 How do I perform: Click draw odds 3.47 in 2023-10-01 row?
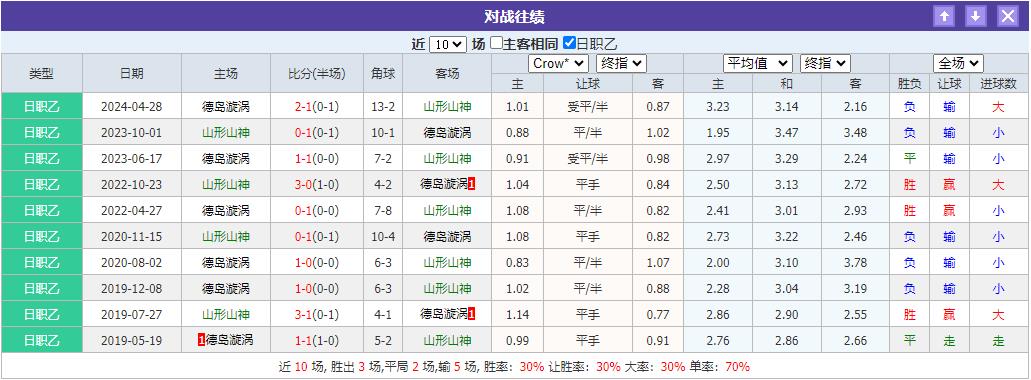[786, 132]
